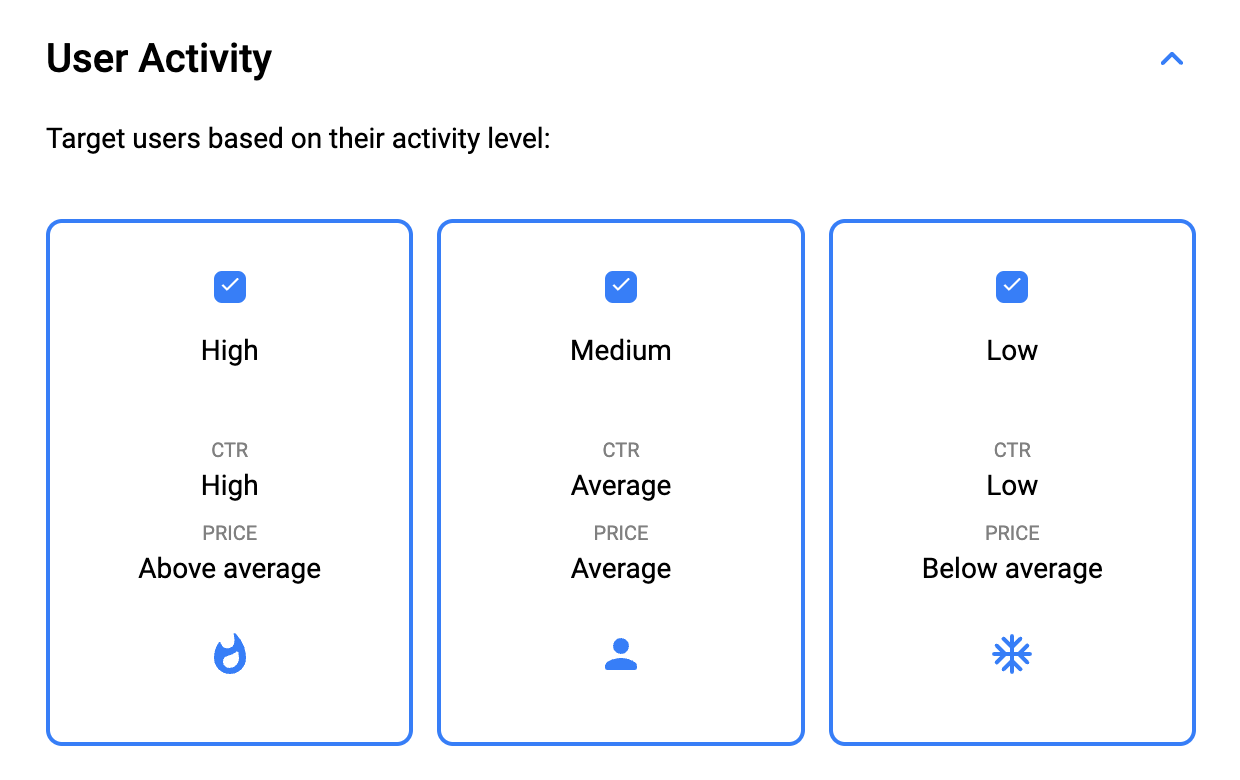
Task: Click the Average CTR value in Medium card
Action: tap(621, 486)
